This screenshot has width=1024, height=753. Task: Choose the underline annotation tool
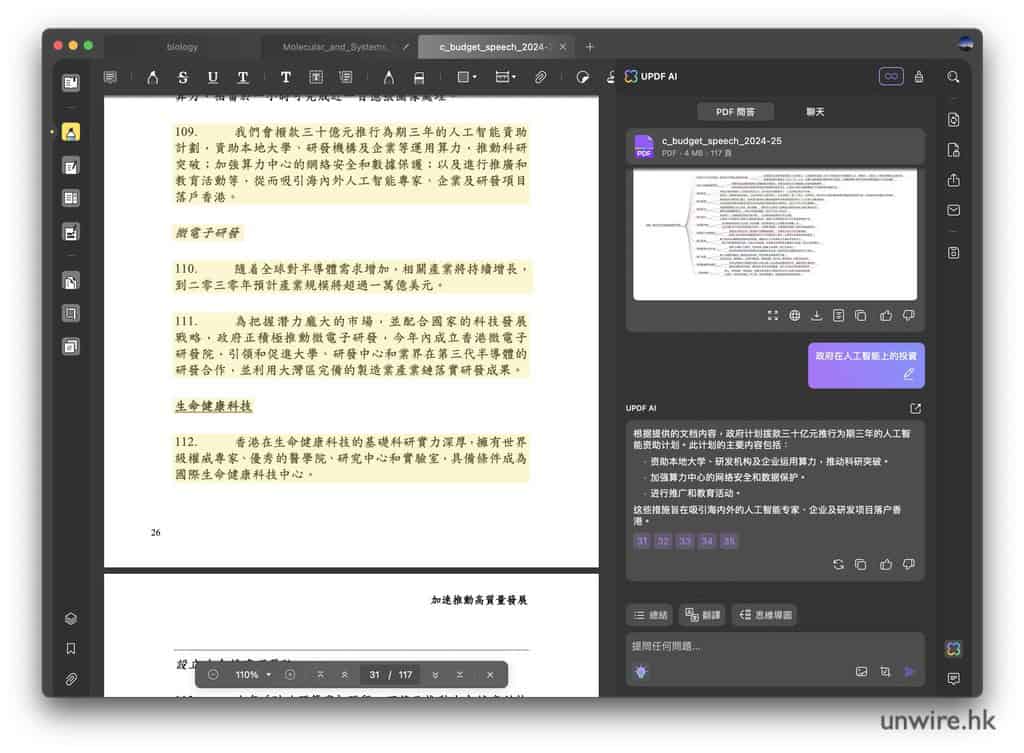point(212,77)
